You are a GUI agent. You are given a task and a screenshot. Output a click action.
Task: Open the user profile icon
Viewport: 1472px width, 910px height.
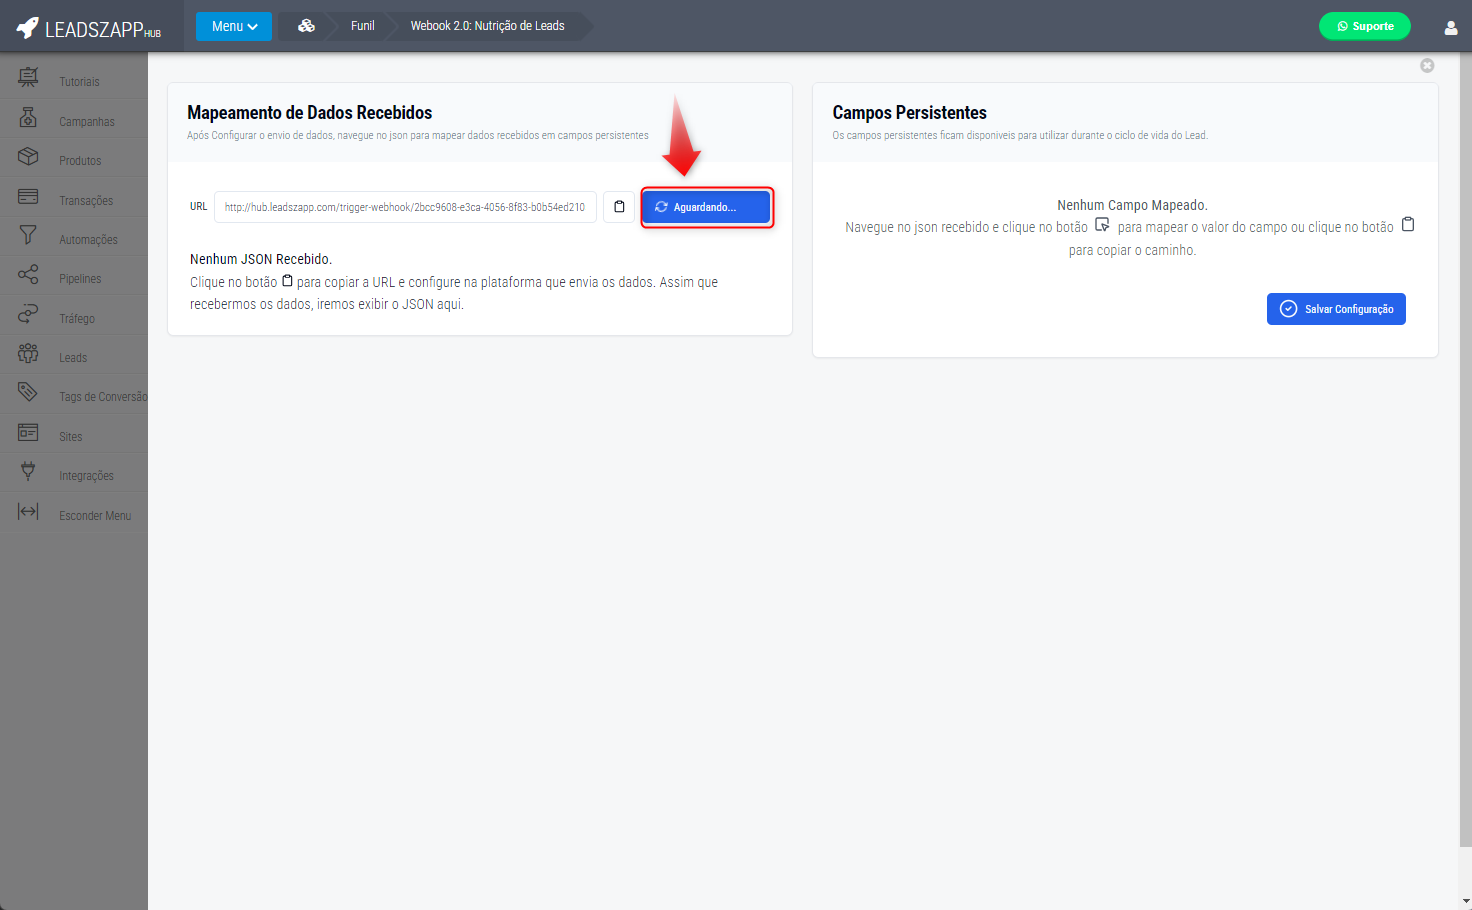(1451, 28)
